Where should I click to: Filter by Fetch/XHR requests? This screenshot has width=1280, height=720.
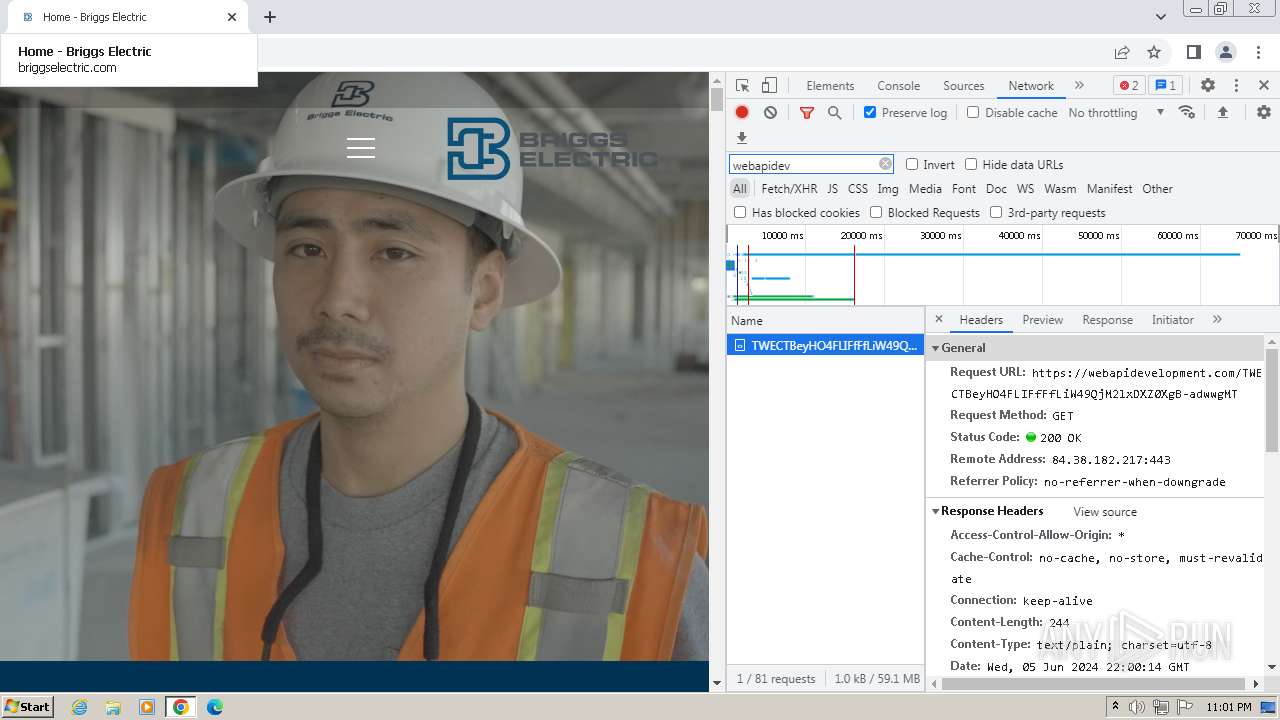click(789, 189)
